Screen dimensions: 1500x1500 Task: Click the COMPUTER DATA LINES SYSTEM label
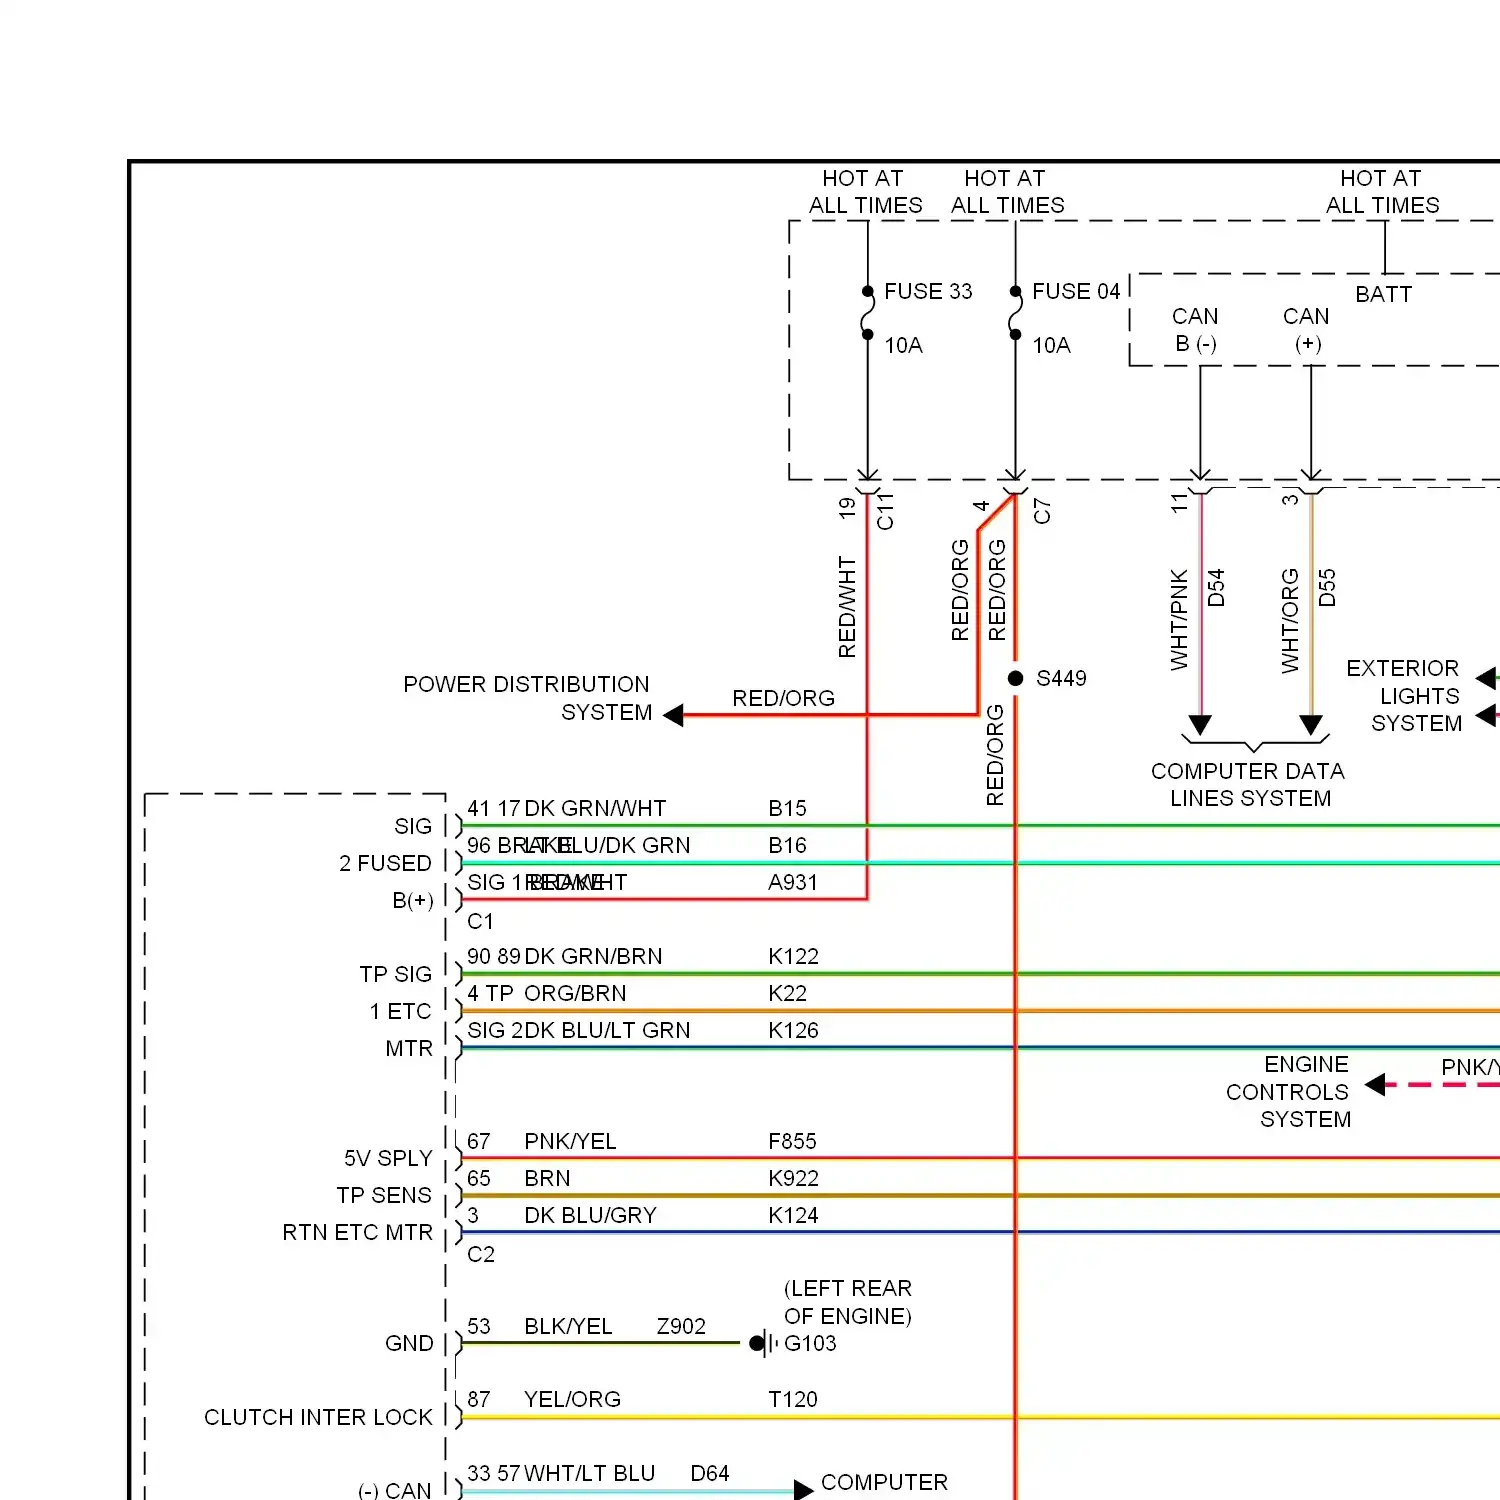[1248, 785]
